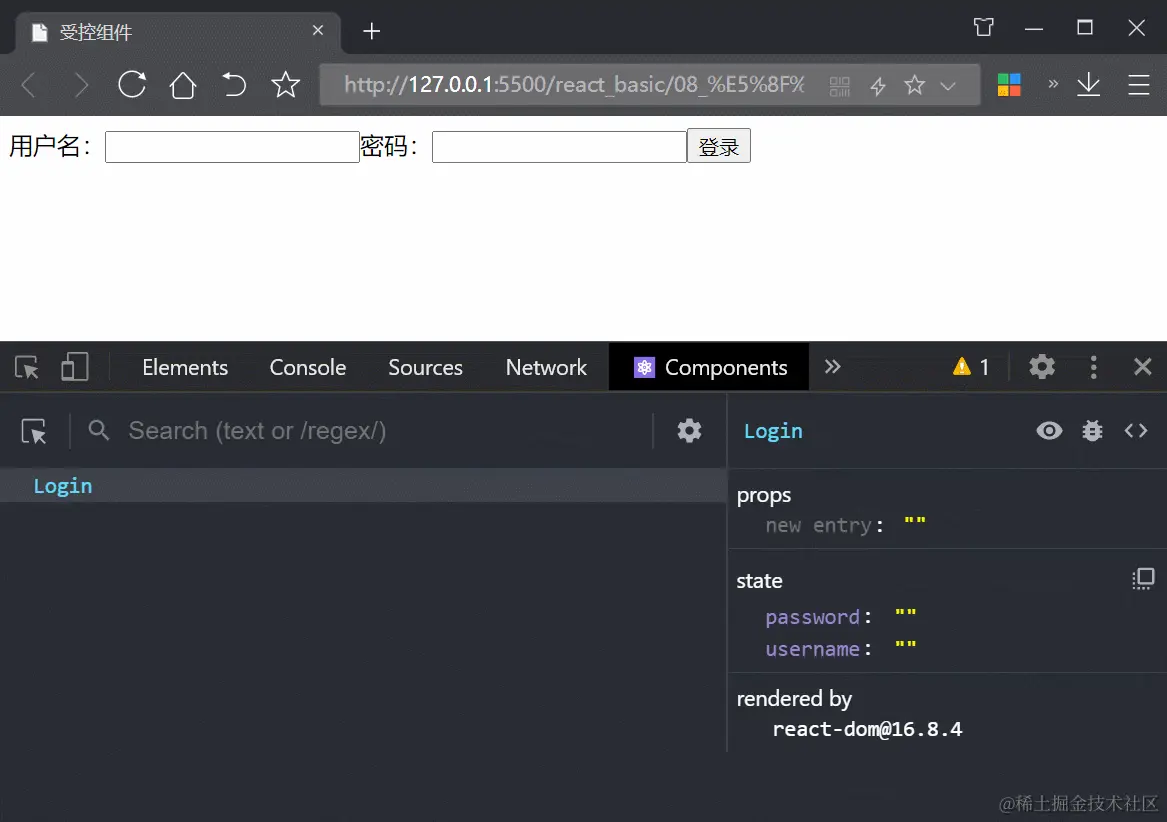Show more browser extensions chevron

pos(1053,84)
